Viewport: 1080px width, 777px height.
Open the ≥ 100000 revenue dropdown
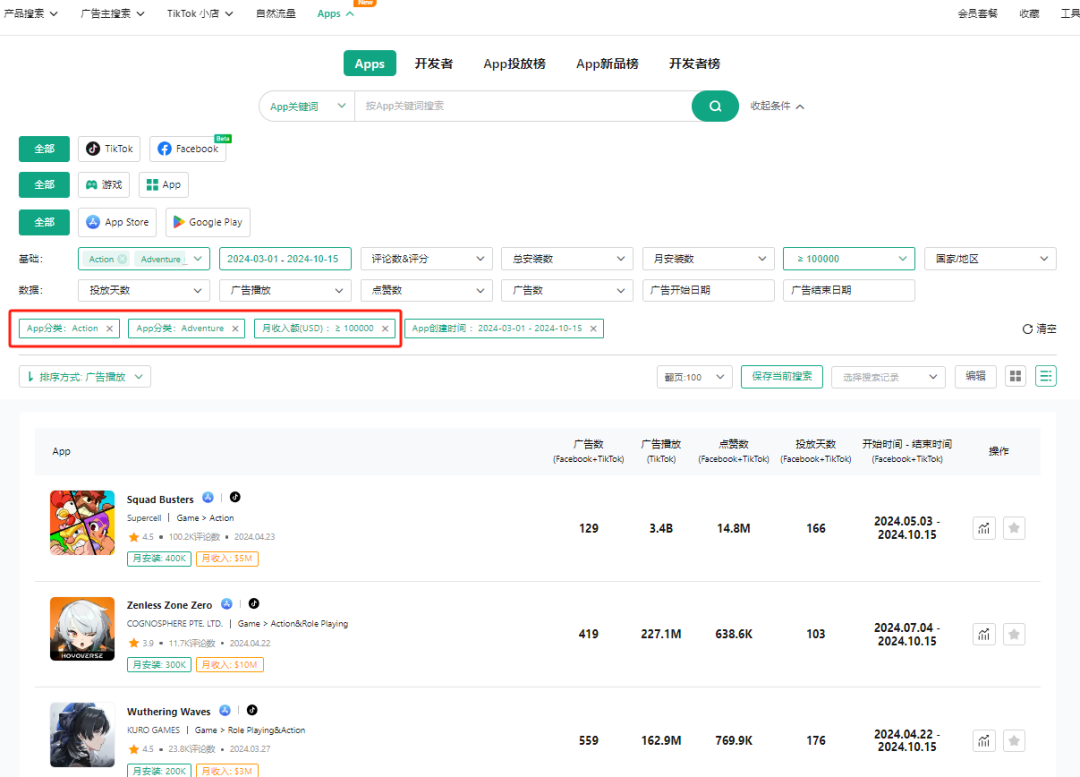pos(849,259)
